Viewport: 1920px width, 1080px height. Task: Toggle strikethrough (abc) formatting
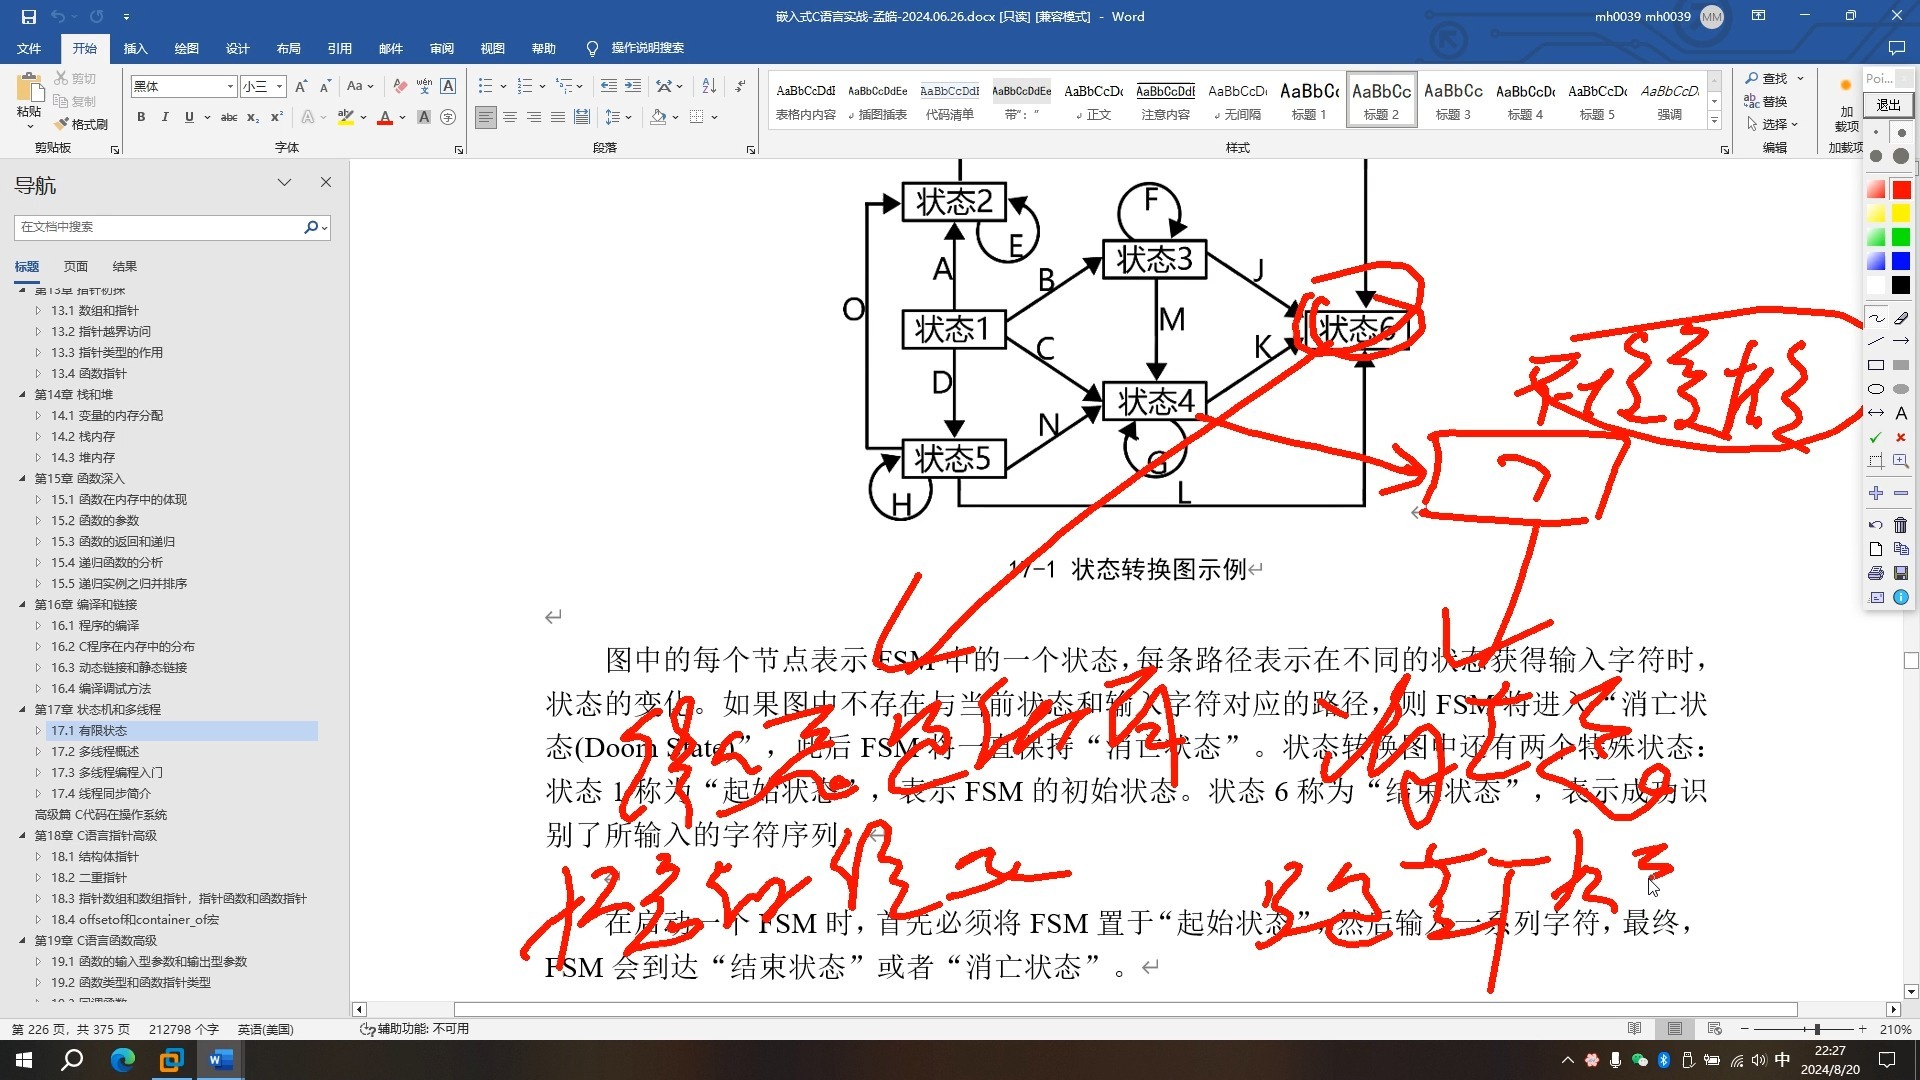coord(229,118)
